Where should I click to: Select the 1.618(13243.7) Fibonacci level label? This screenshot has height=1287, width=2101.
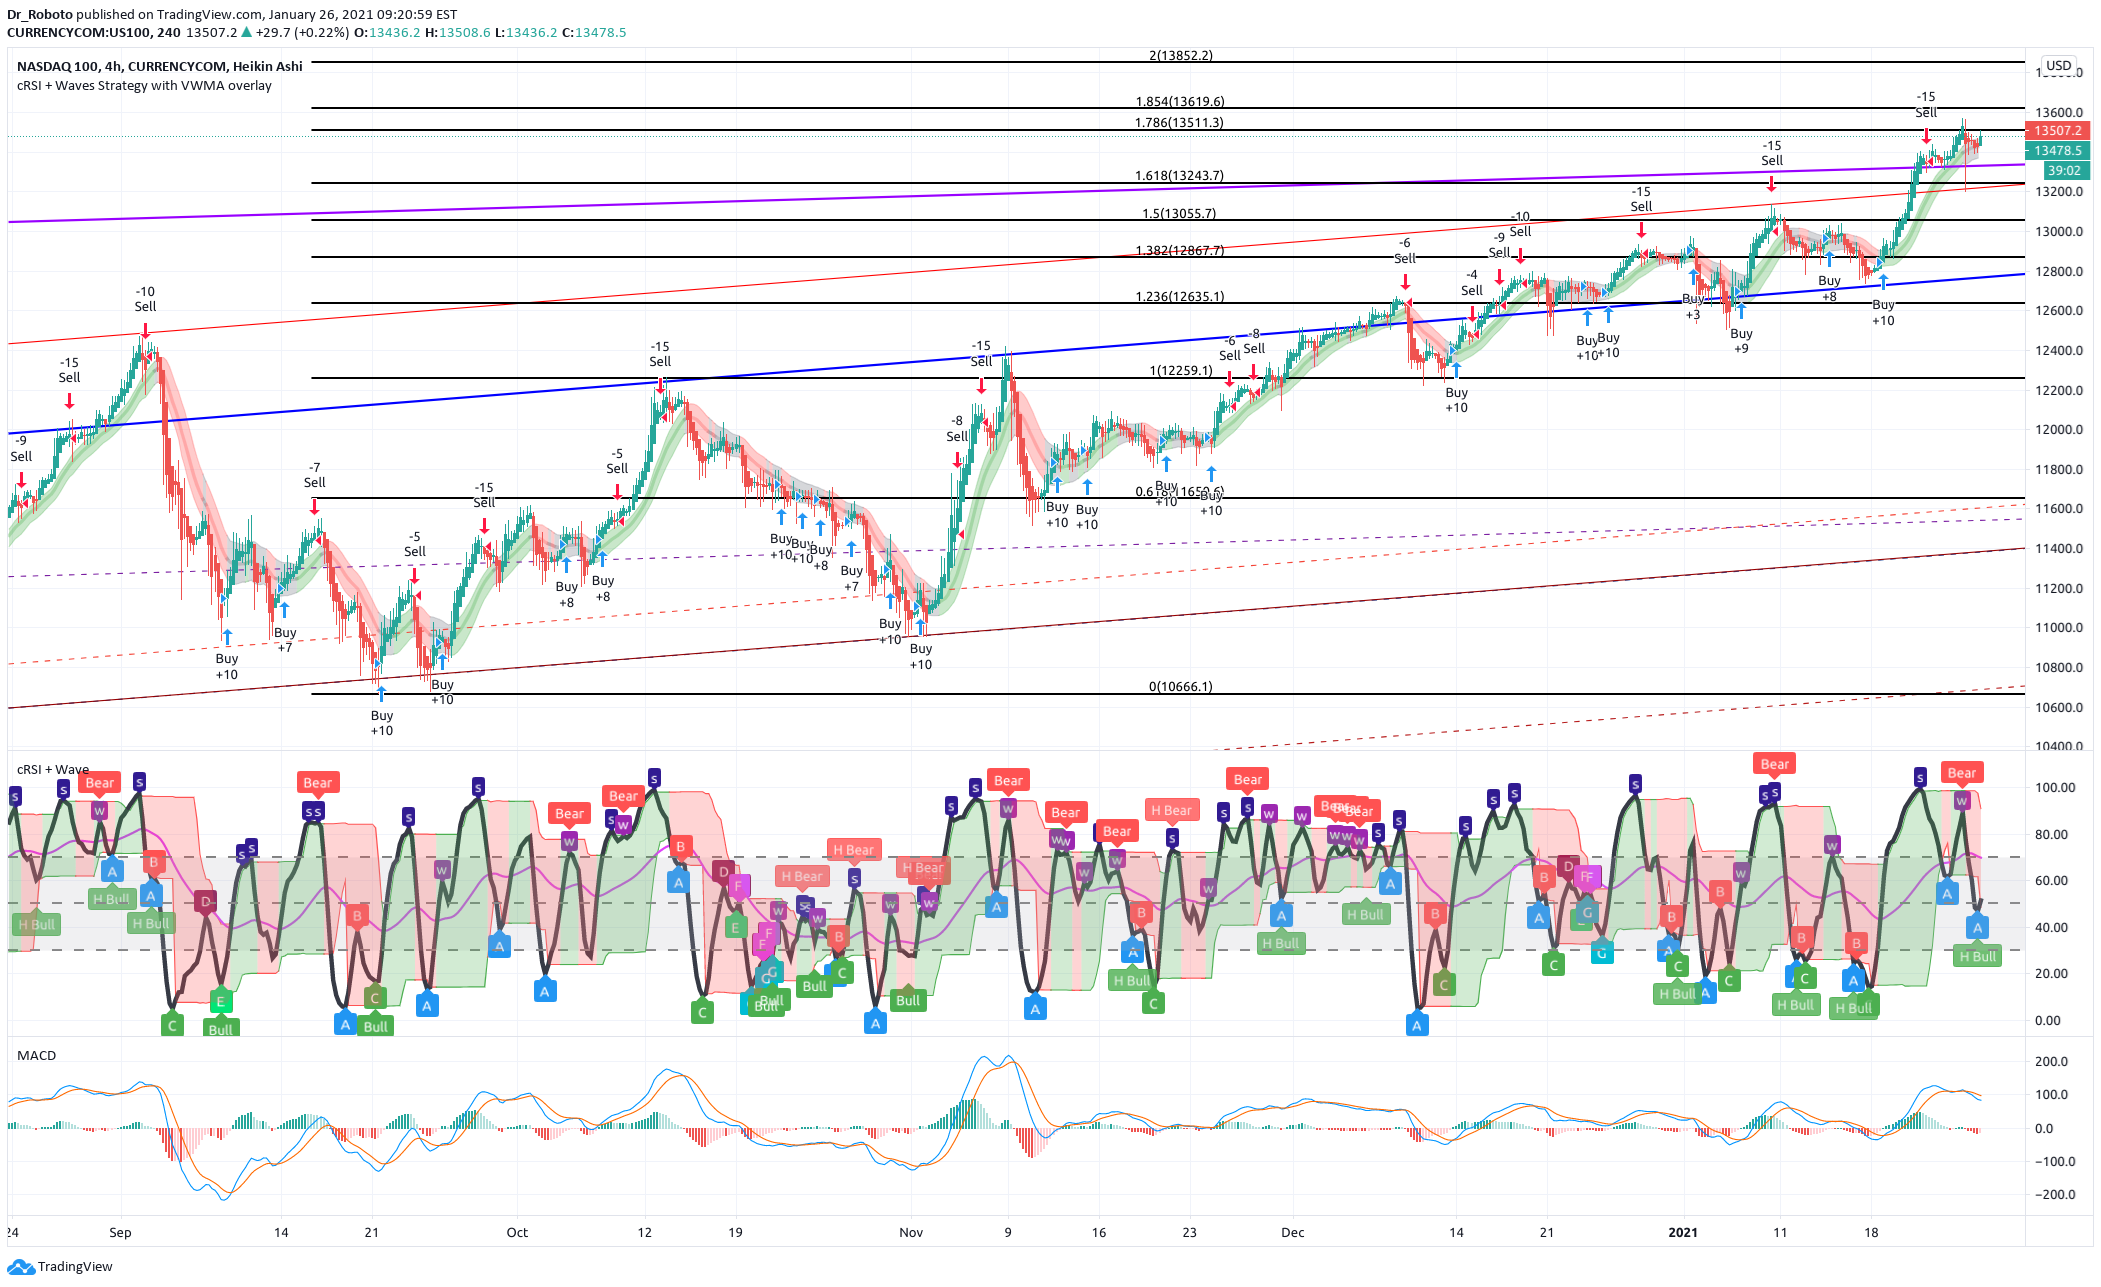click(x=1179, y=175)
